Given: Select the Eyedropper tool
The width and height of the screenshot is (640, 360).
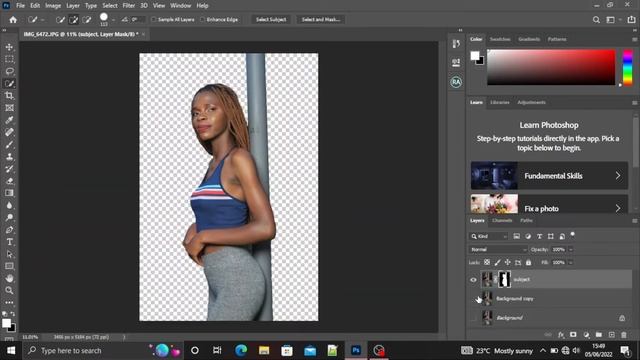Looking at the screenshot, I should 9,120.
